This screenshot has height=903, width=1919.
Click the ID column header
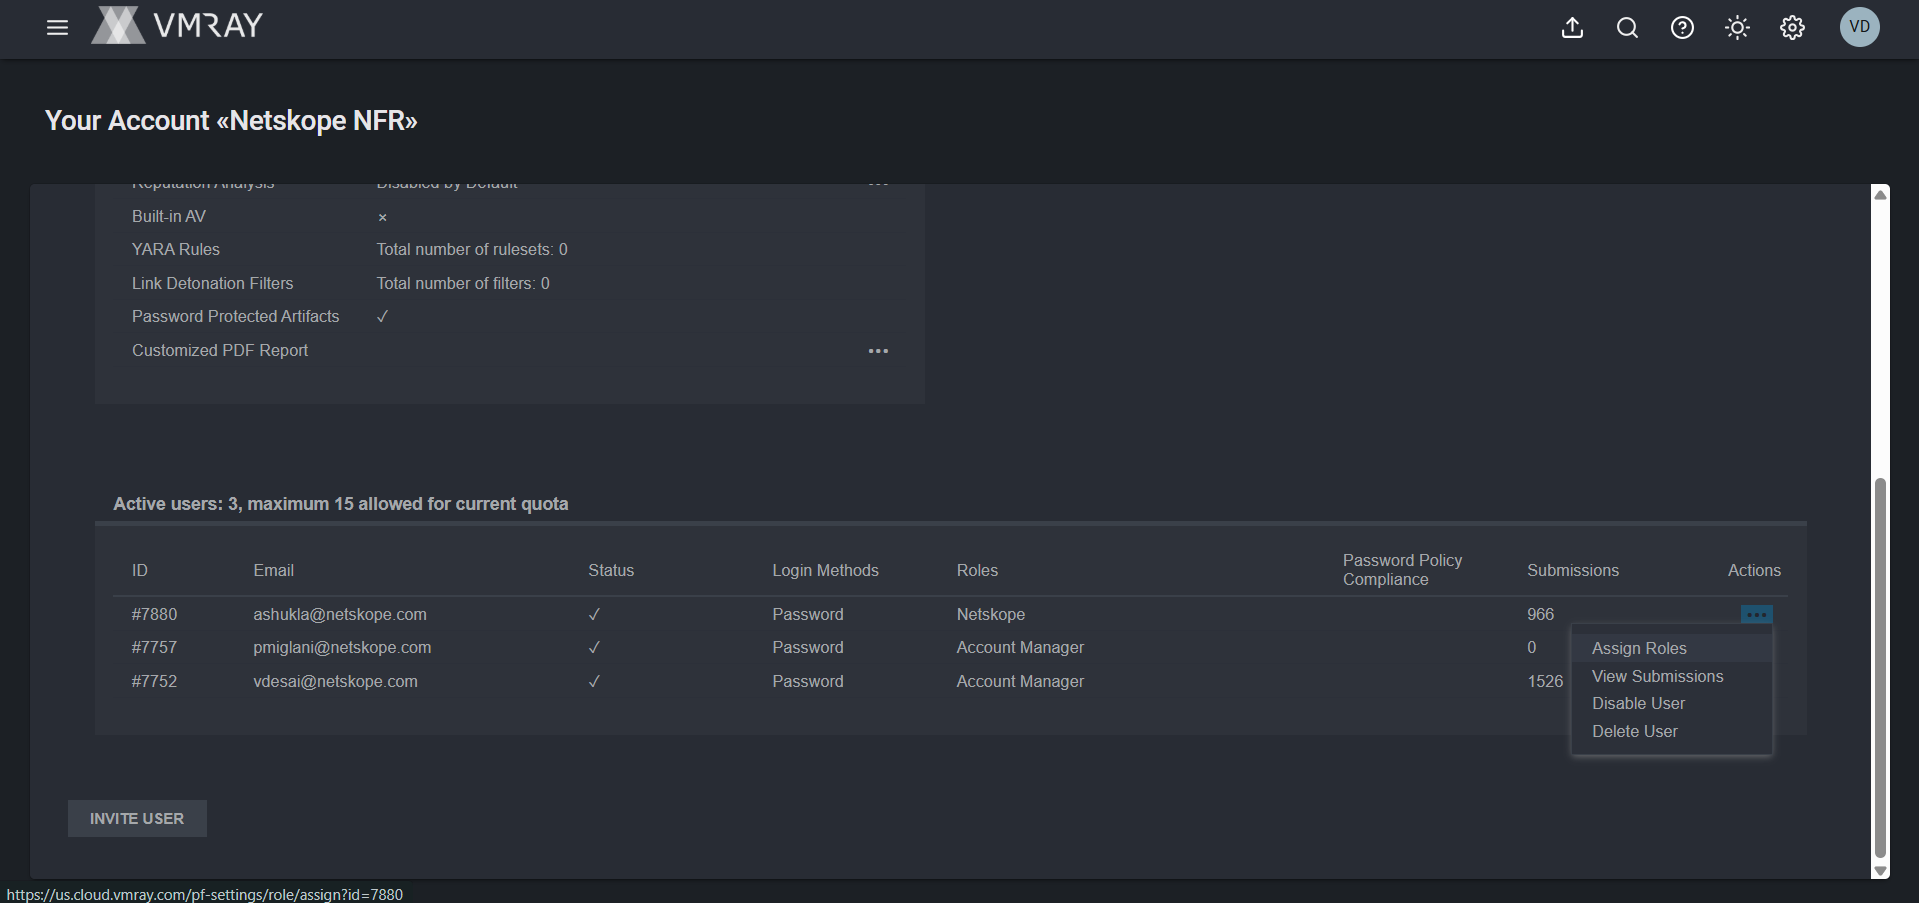click(x=140, y=570)
